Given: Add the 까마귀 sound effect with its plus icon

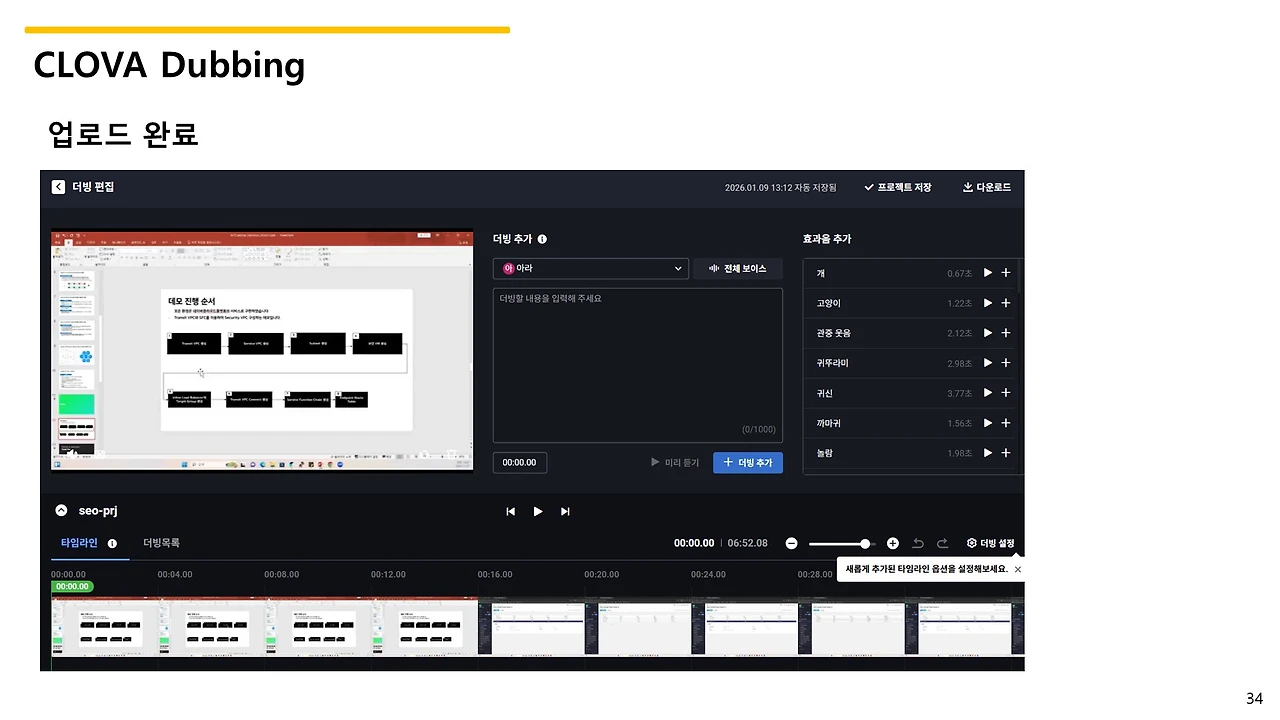Looking at the screenshot, I should point(1006,423).
